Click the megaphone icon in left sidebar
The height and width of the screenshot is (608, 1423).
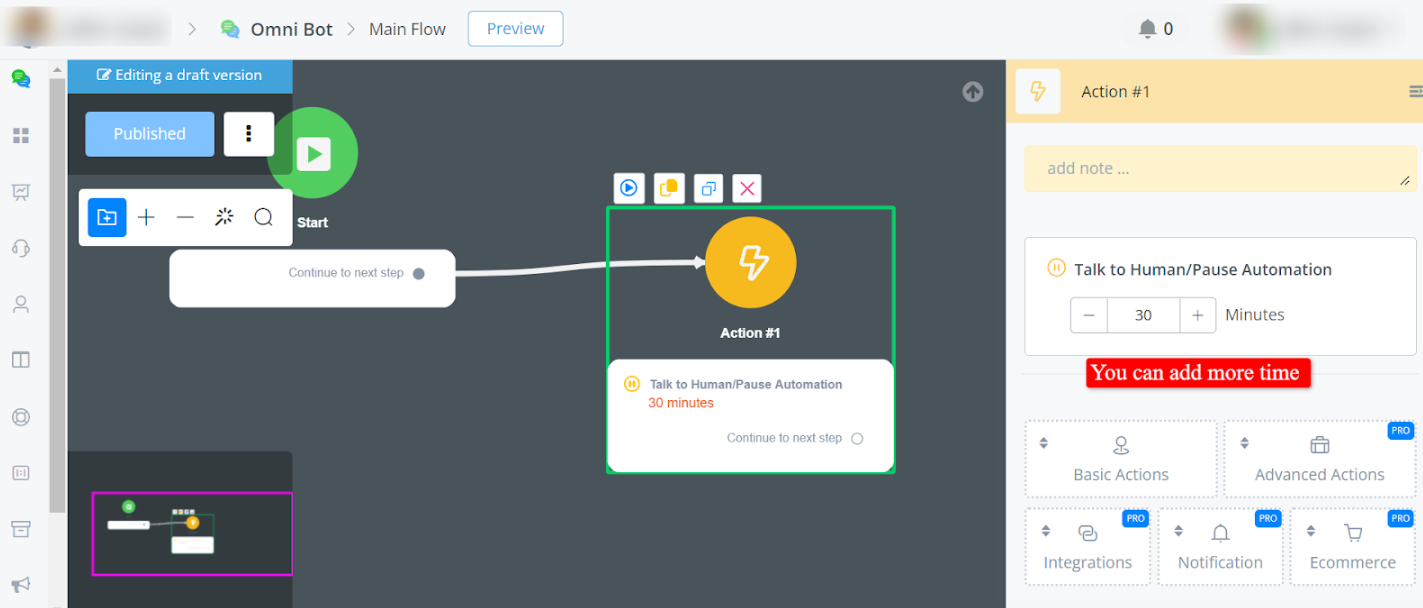coord(20,585)
